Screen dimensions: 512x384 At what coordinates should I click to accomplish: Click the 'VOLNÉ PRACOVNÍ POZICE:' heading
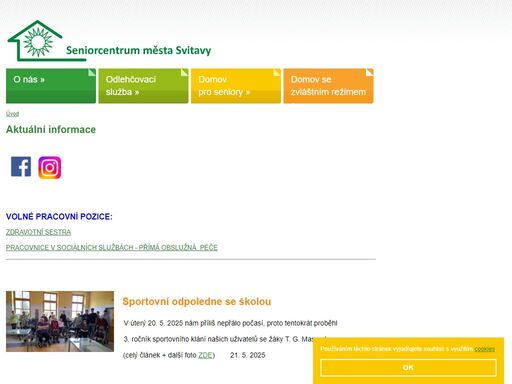[59, 217]
